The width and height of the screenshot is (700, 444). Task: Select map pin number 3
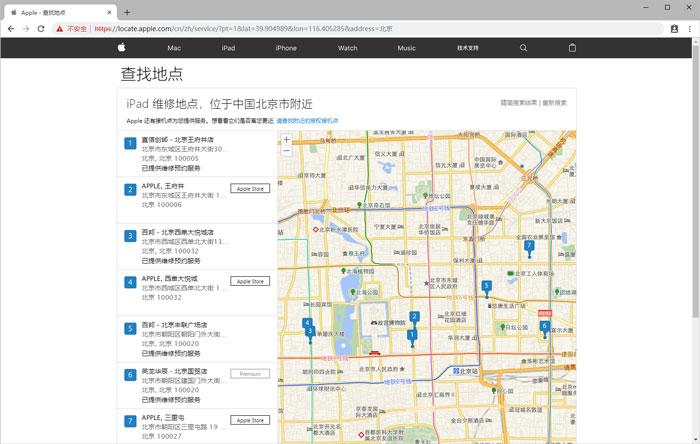click(310, 333)
